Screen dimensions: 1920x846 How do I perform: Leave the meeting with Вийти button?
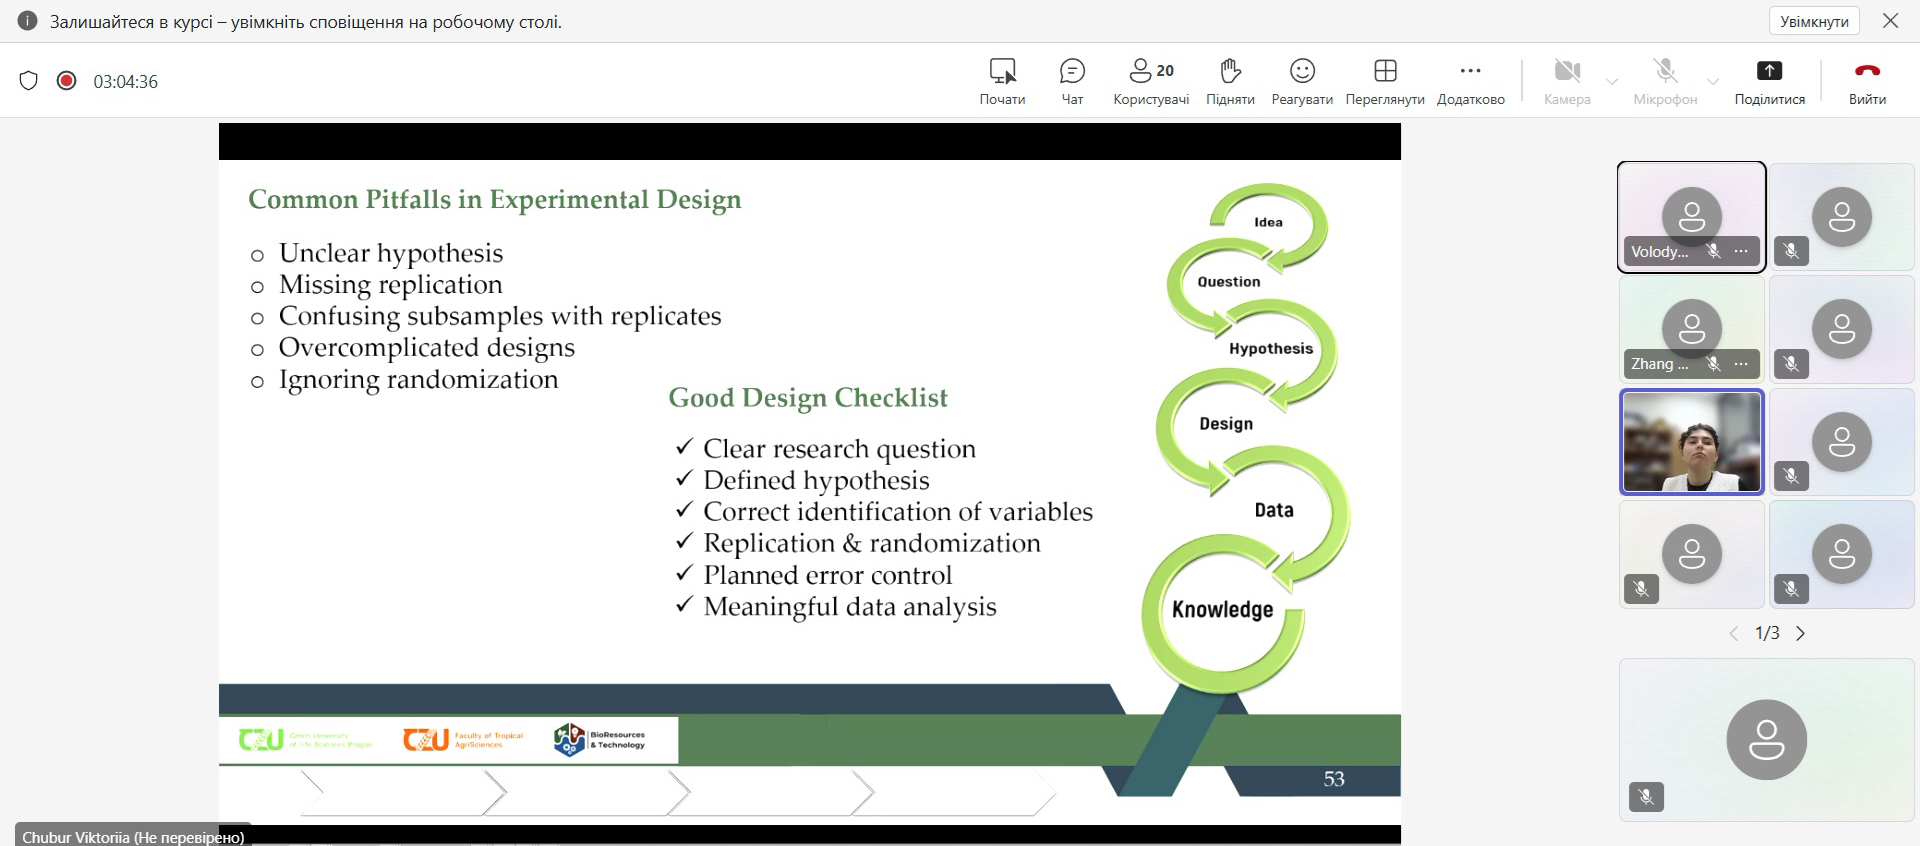(1867, 81)
